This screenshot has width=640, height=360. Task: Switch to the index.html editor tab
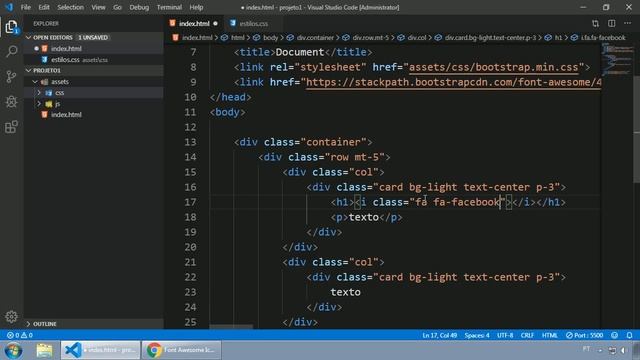[194, 24]
